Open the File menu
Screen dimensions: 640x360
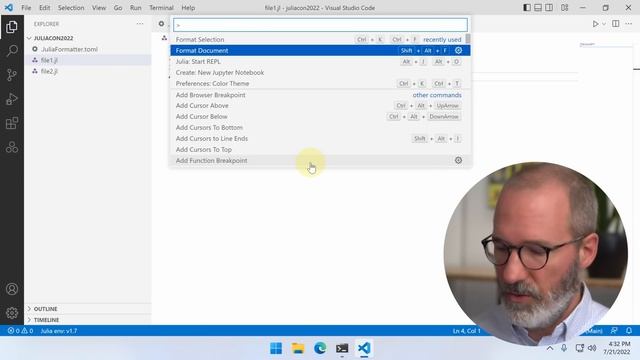point(26,8)
